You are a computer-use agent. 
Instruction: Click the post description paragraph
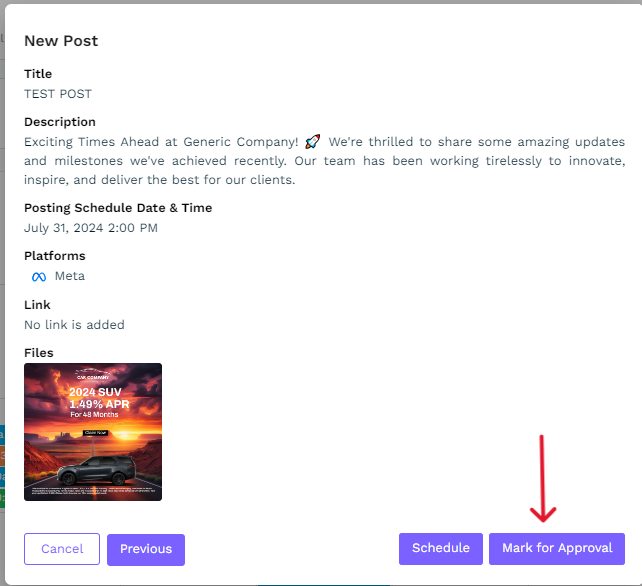point(325,161)
